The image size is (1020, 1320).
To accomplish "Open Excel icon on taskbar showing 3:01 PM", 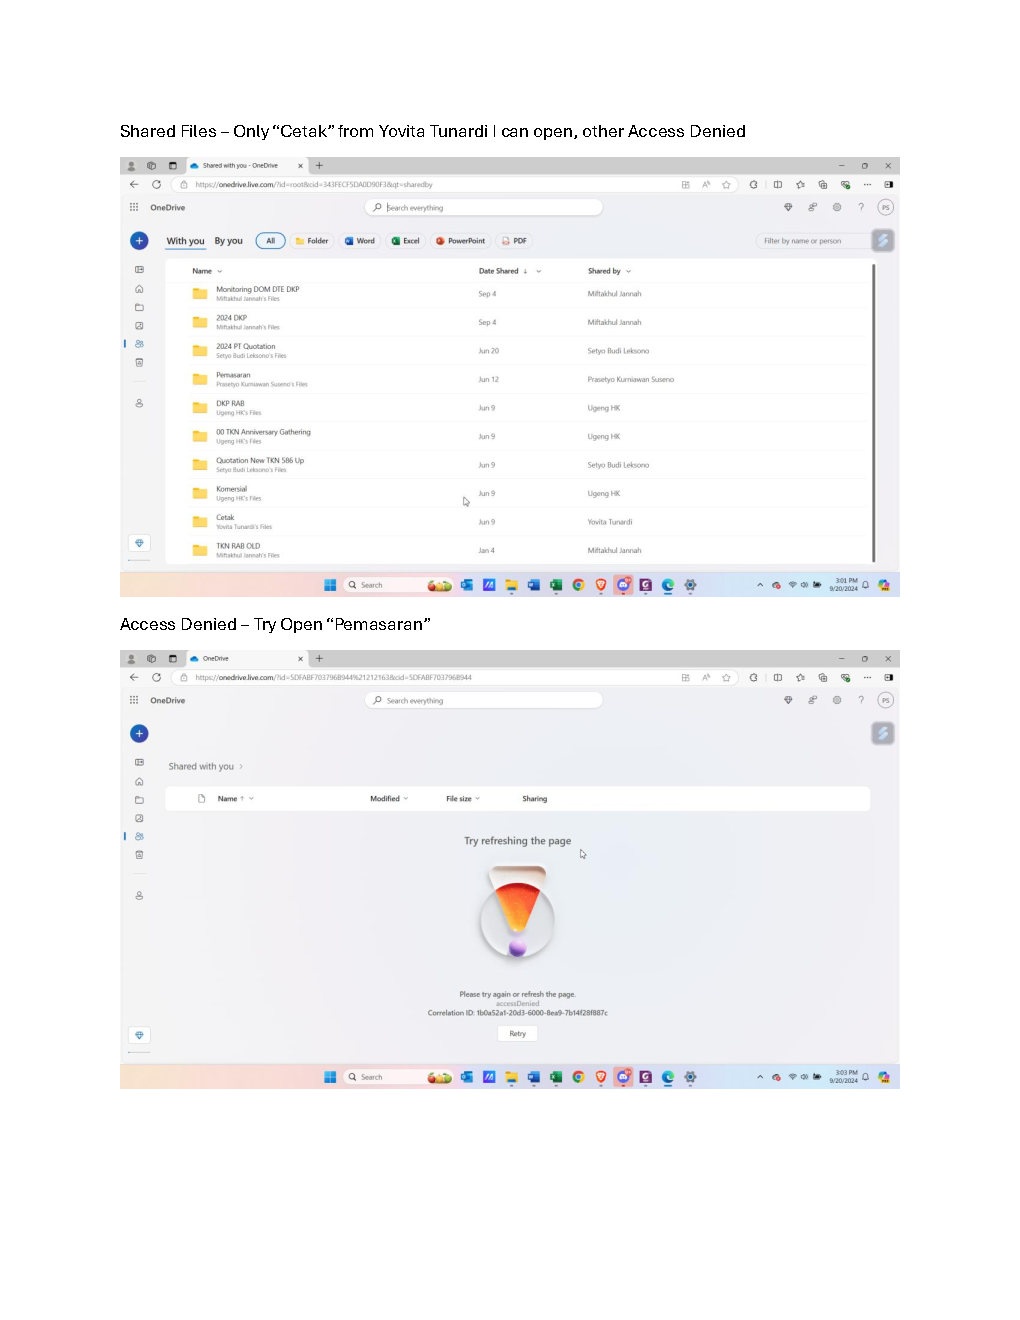I will (555, 585).
